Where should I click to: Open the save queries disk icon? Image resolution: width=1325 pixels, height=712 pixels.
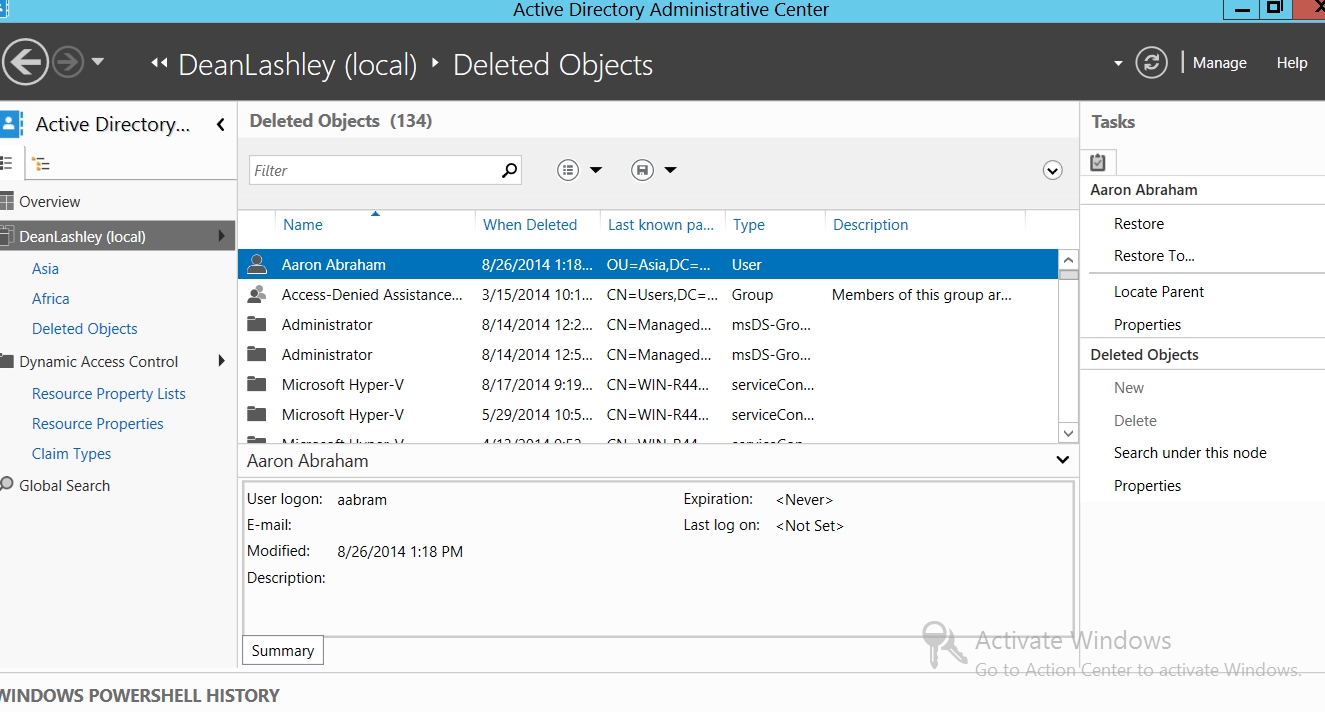coord(643,170)
